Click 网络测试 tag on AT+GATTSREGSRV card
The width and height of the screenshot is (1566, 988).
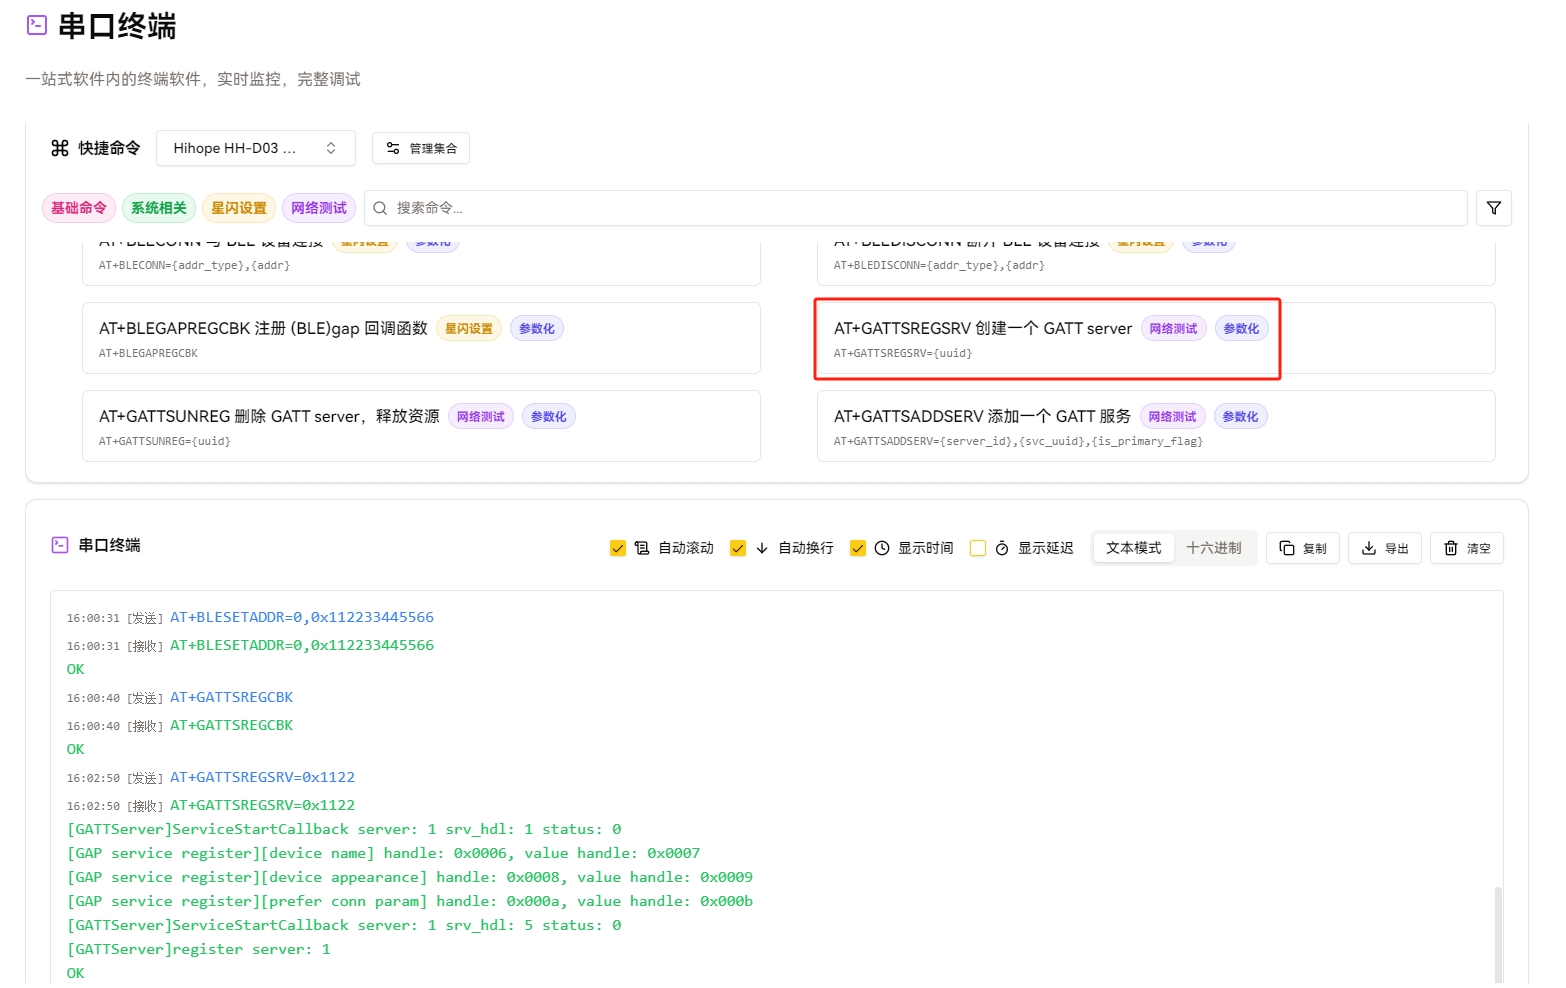pos(1173,328)
